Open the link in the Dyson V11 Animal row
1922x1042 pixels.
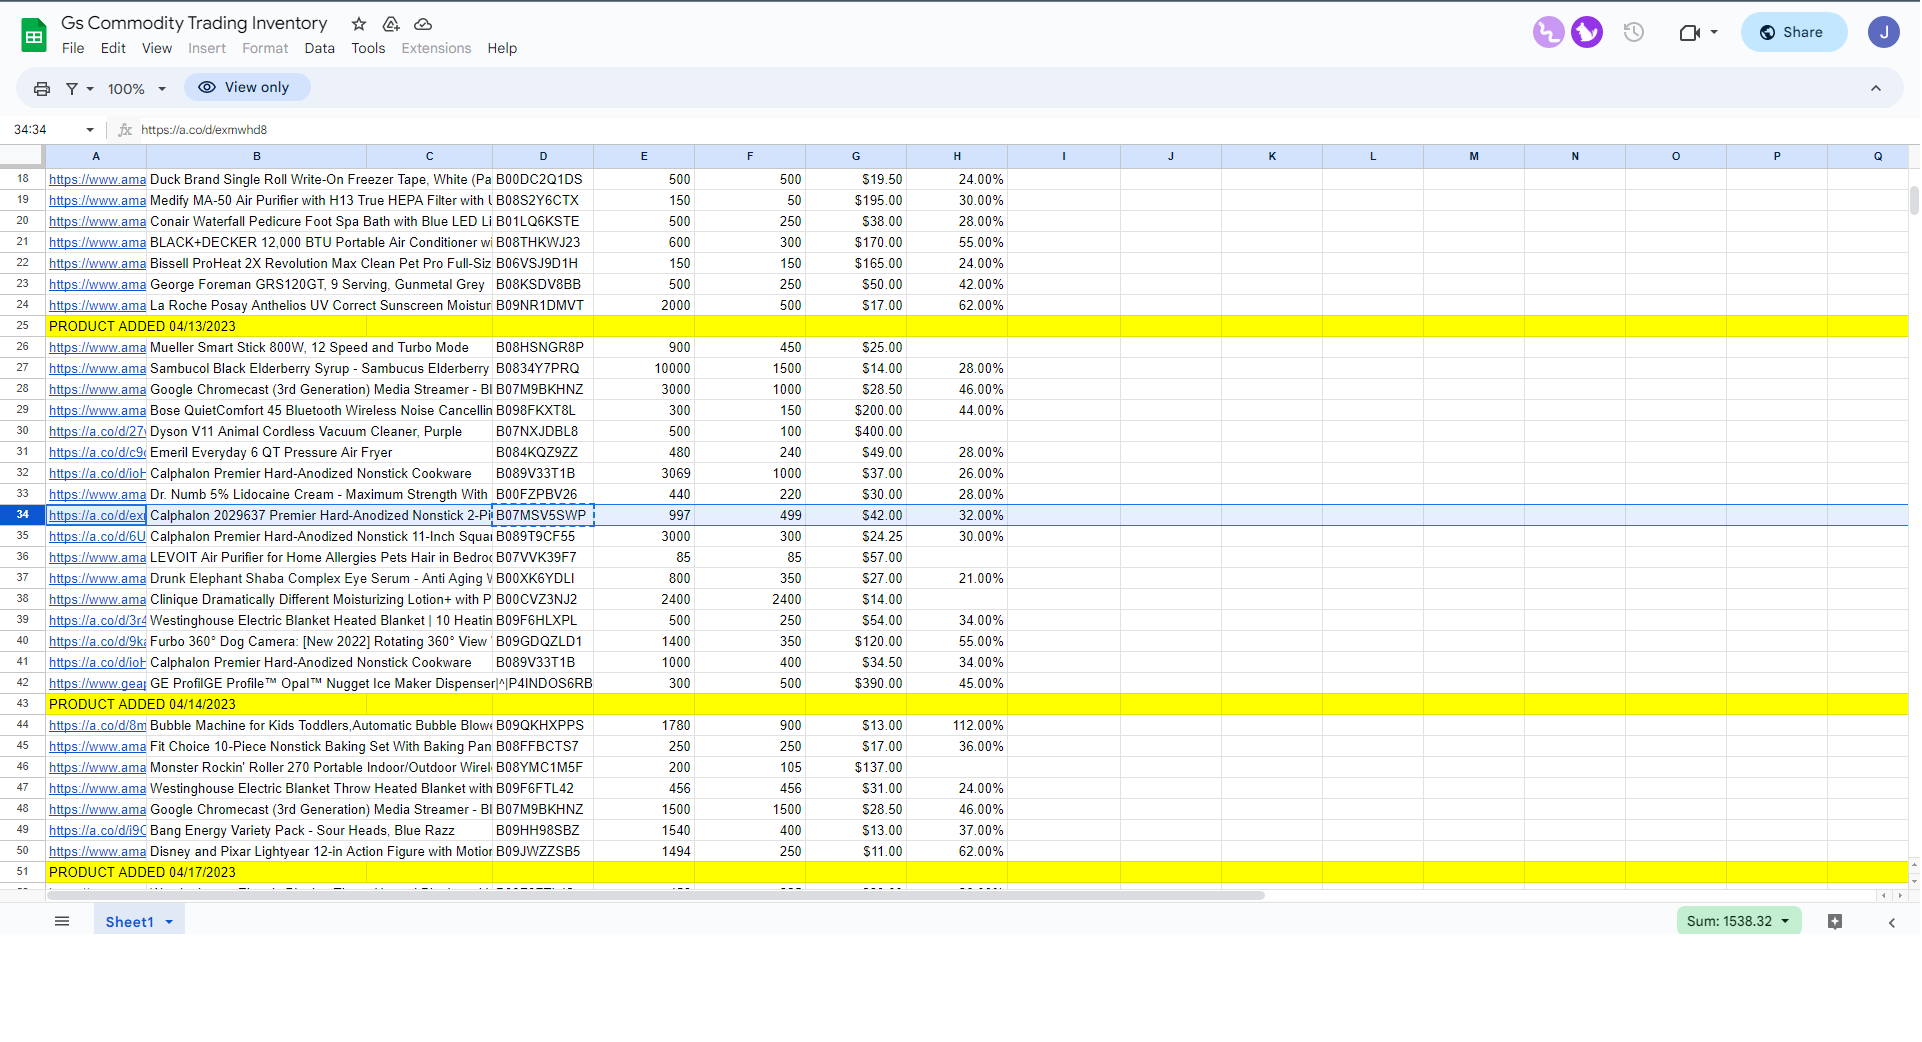click(97, 432)
